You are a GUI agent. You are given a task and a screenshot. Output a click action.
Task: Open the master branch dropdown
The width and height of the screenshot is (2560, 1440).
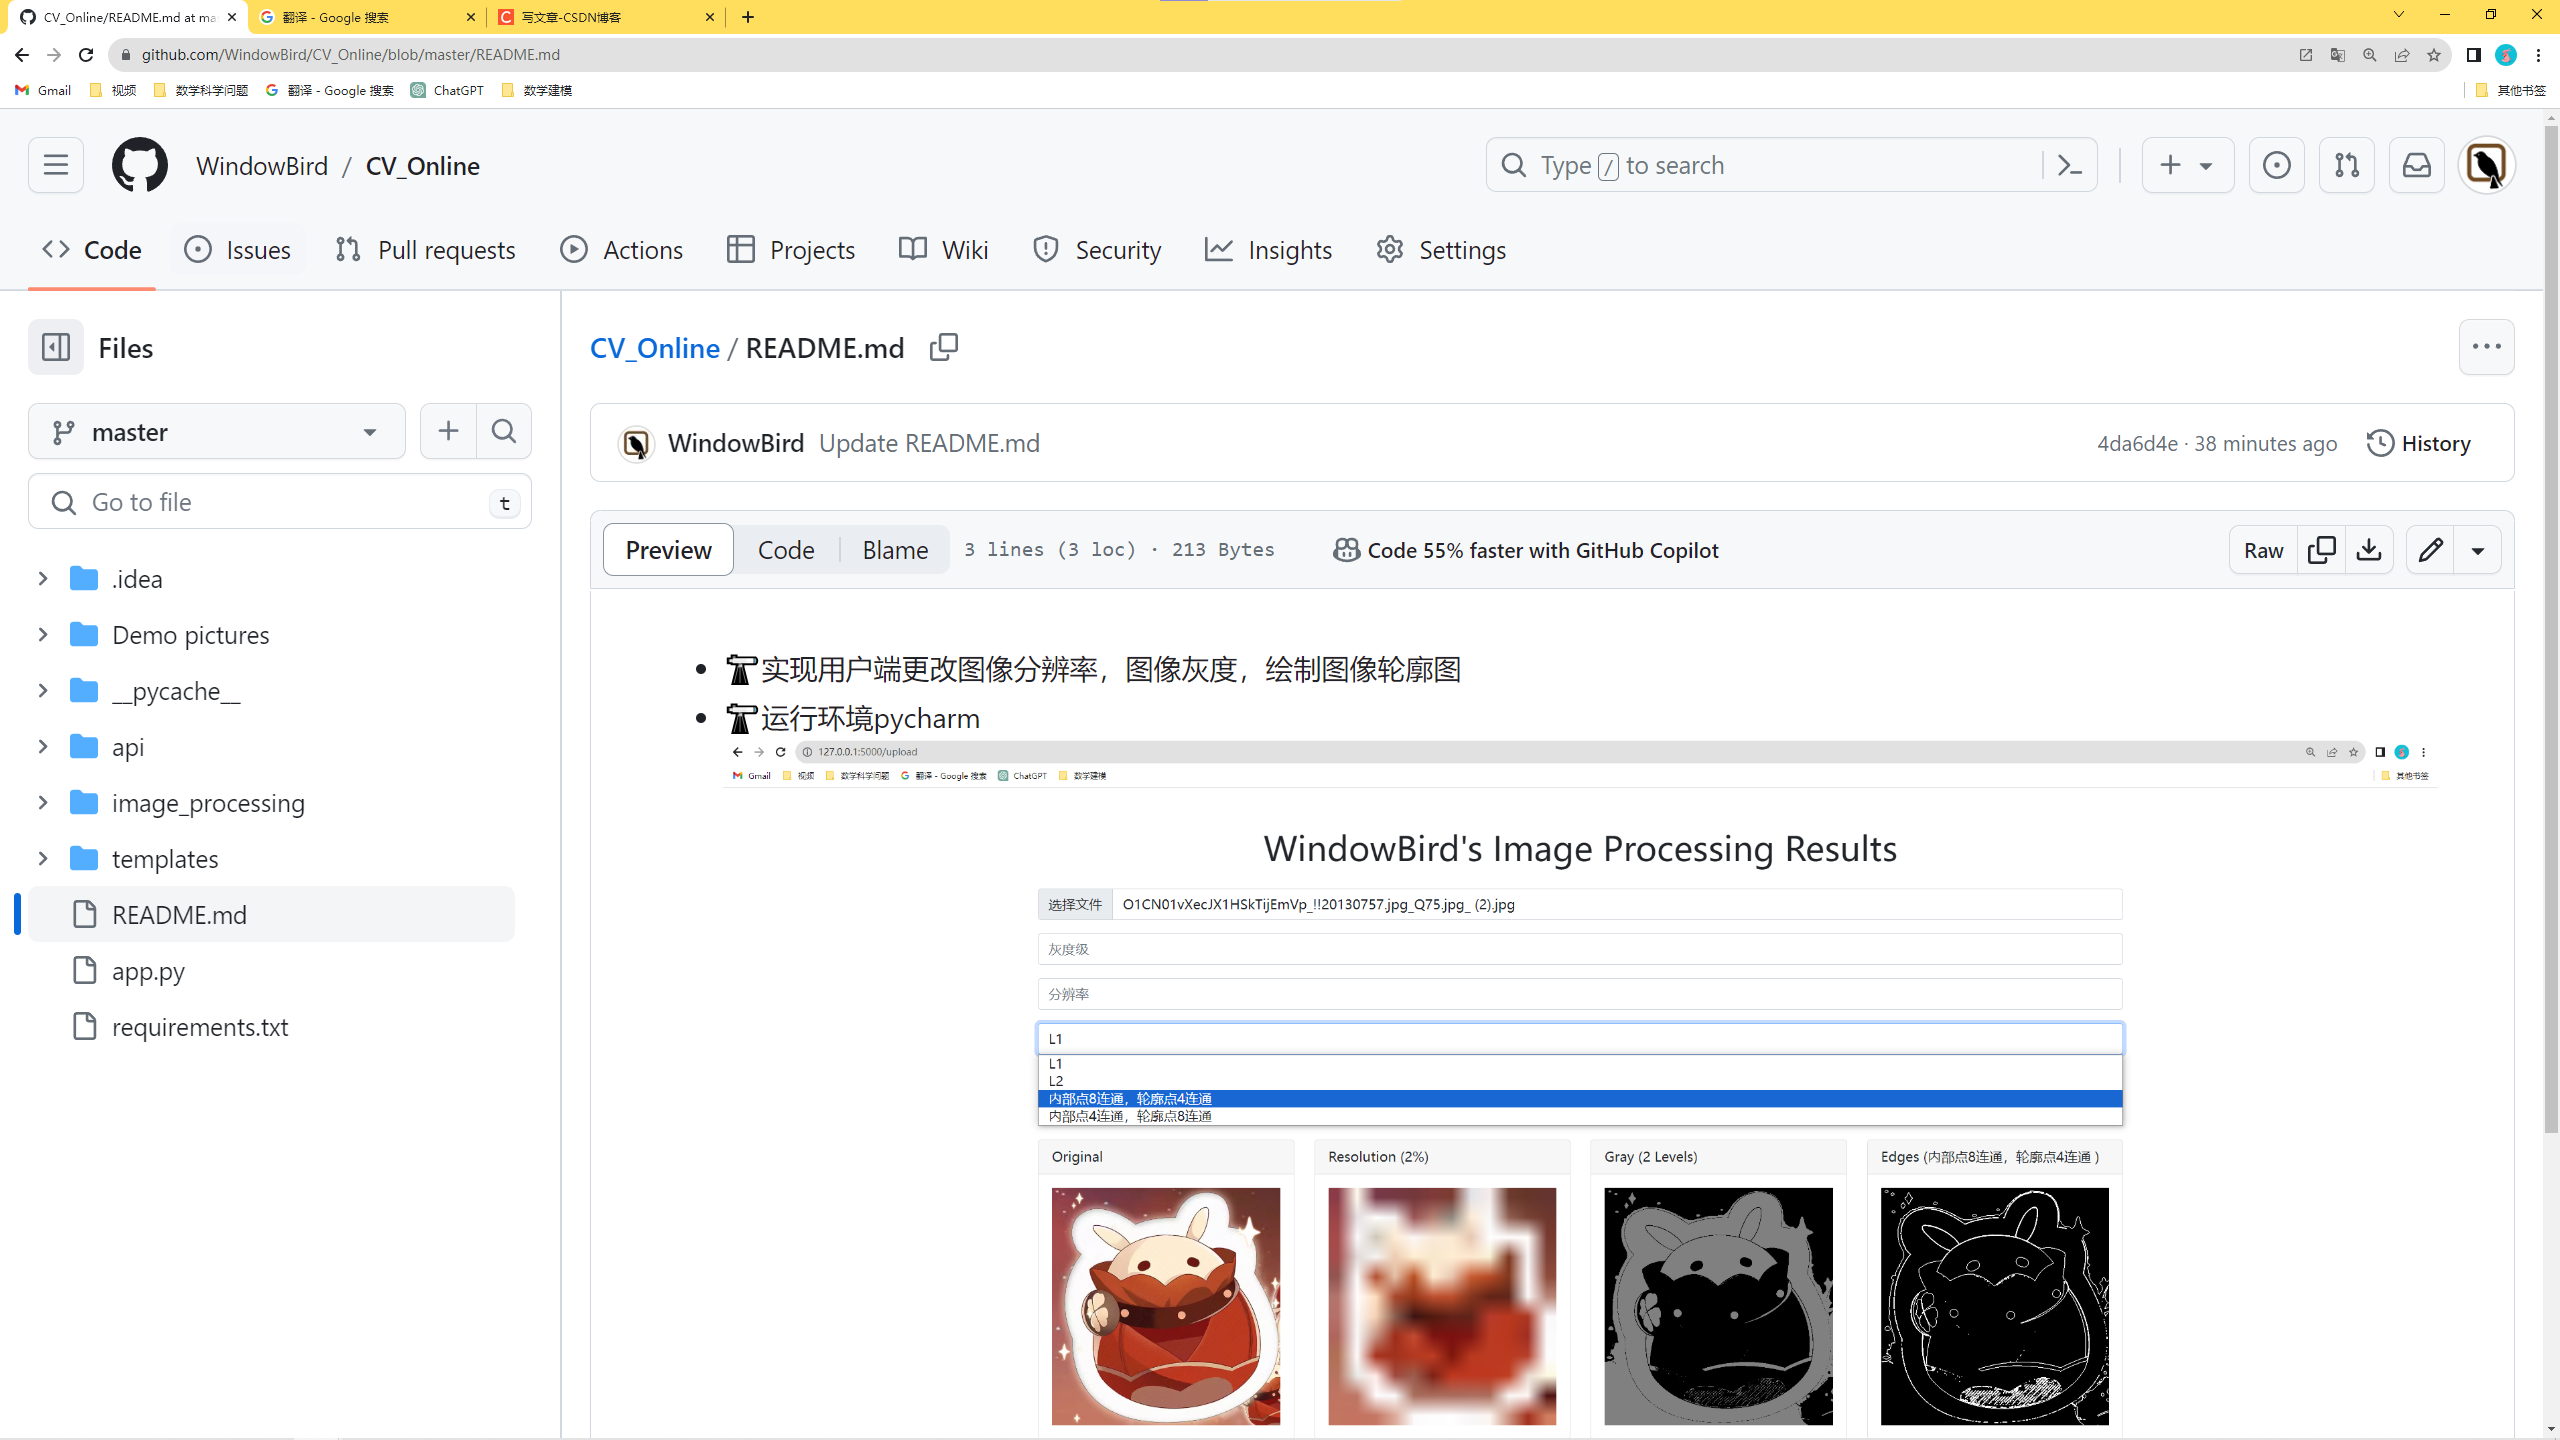point(217,431)
